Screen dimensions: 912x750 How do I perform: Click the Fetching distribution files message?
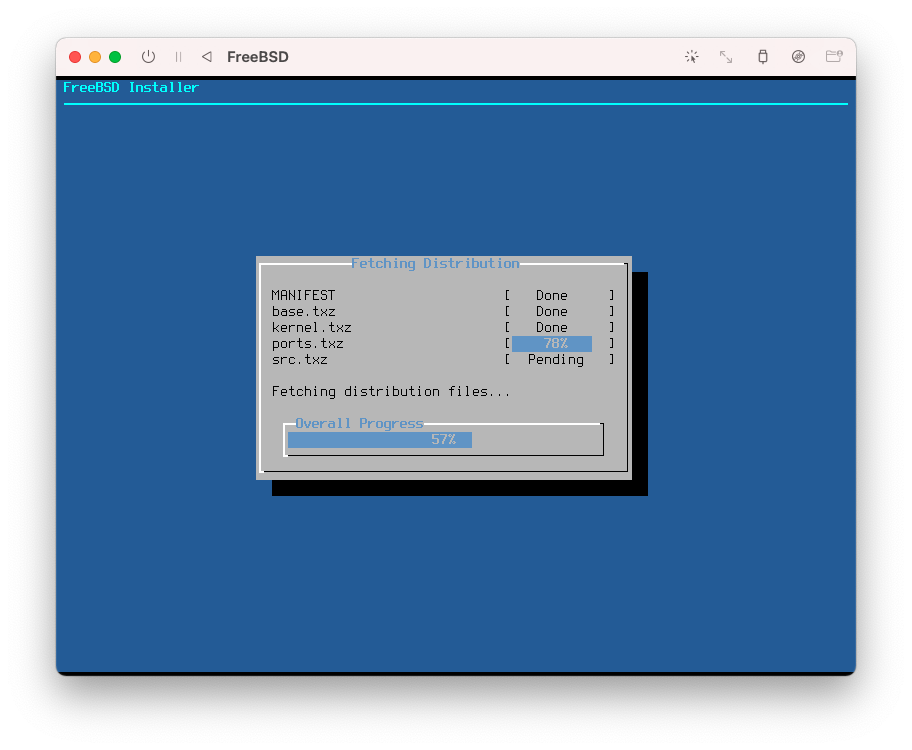tap(390, 392)
